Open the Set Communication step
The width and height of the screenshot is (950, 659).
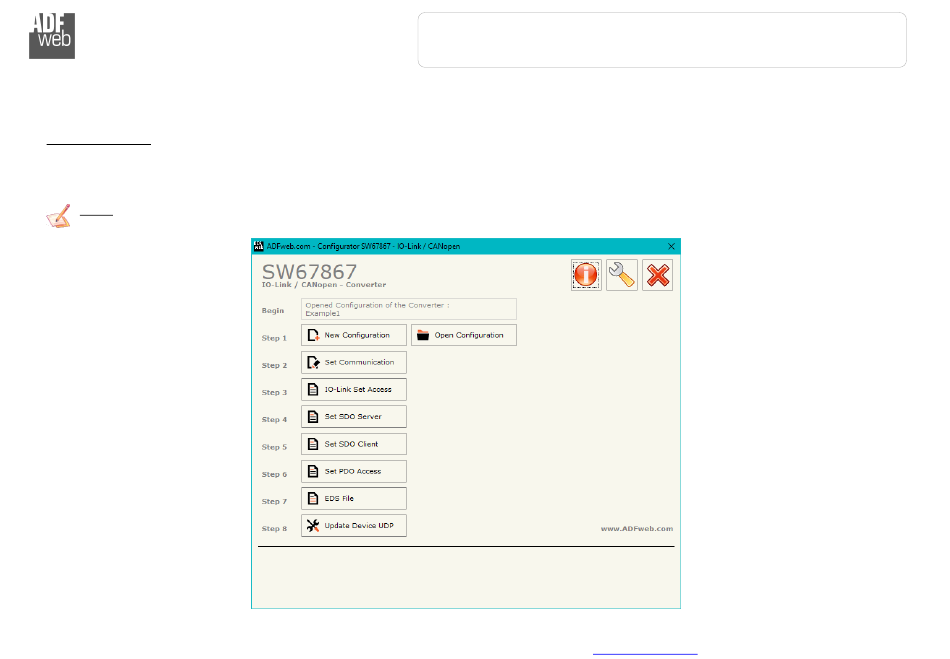point(354,362)
